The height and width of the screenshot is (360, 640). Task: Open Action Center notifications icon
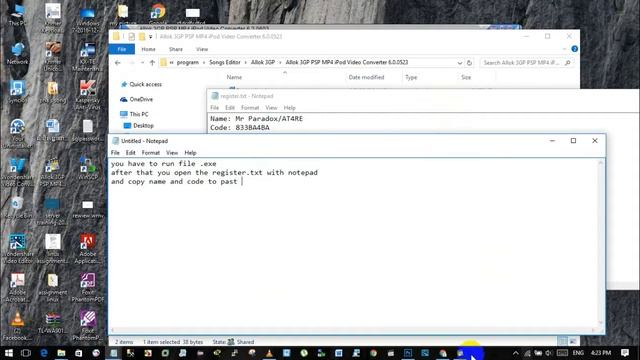pyautogui.click(x=624, y=353)
